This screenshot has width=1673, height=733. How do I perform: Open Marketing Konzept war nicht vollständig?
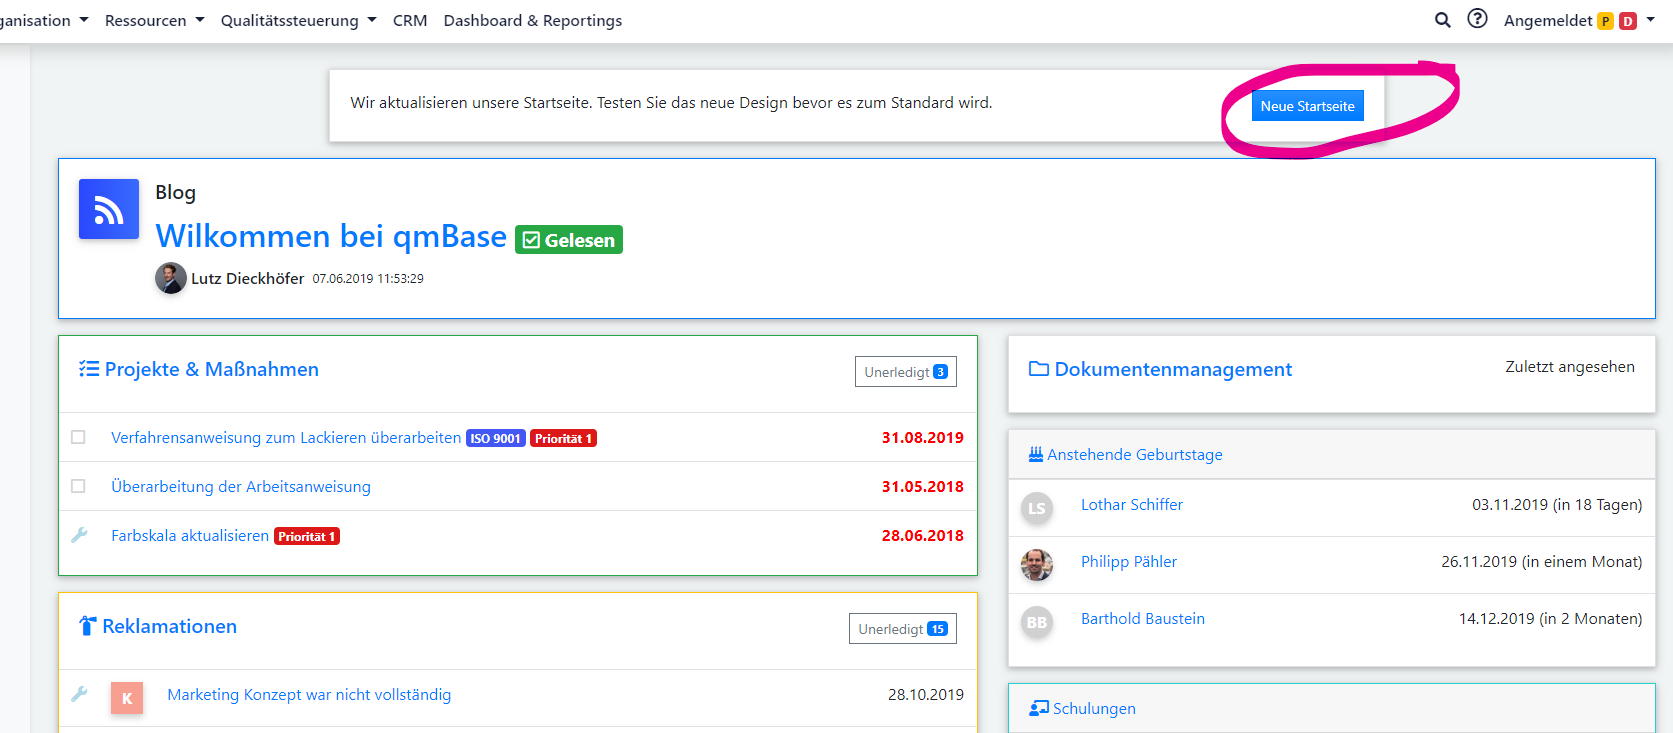[309, 694]
